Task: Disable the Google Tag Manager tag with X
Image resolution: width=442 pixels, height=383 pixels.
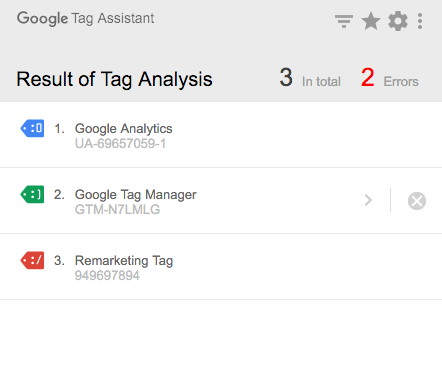Action: coord(417,201)
